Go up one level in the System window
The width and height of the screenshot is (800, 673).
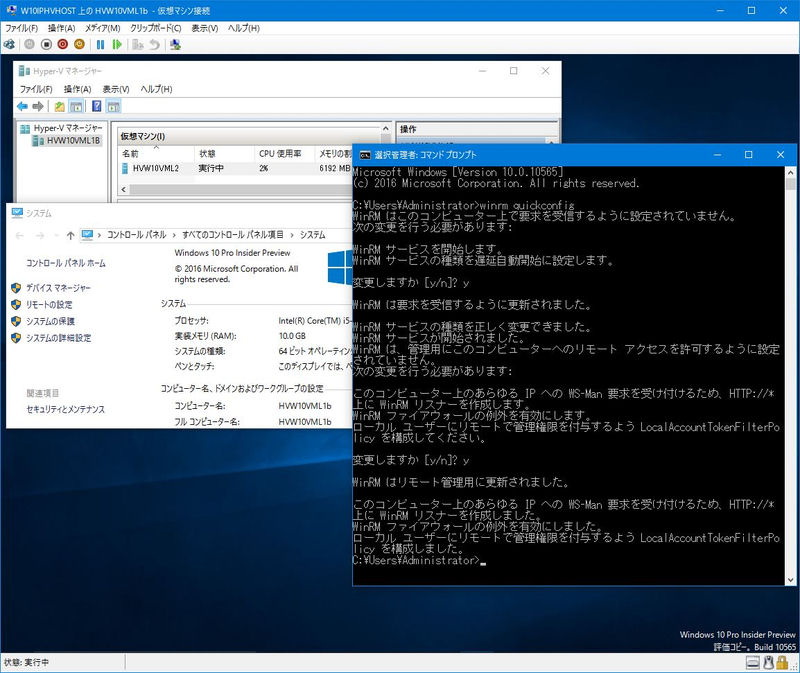(x=70, y=235)
